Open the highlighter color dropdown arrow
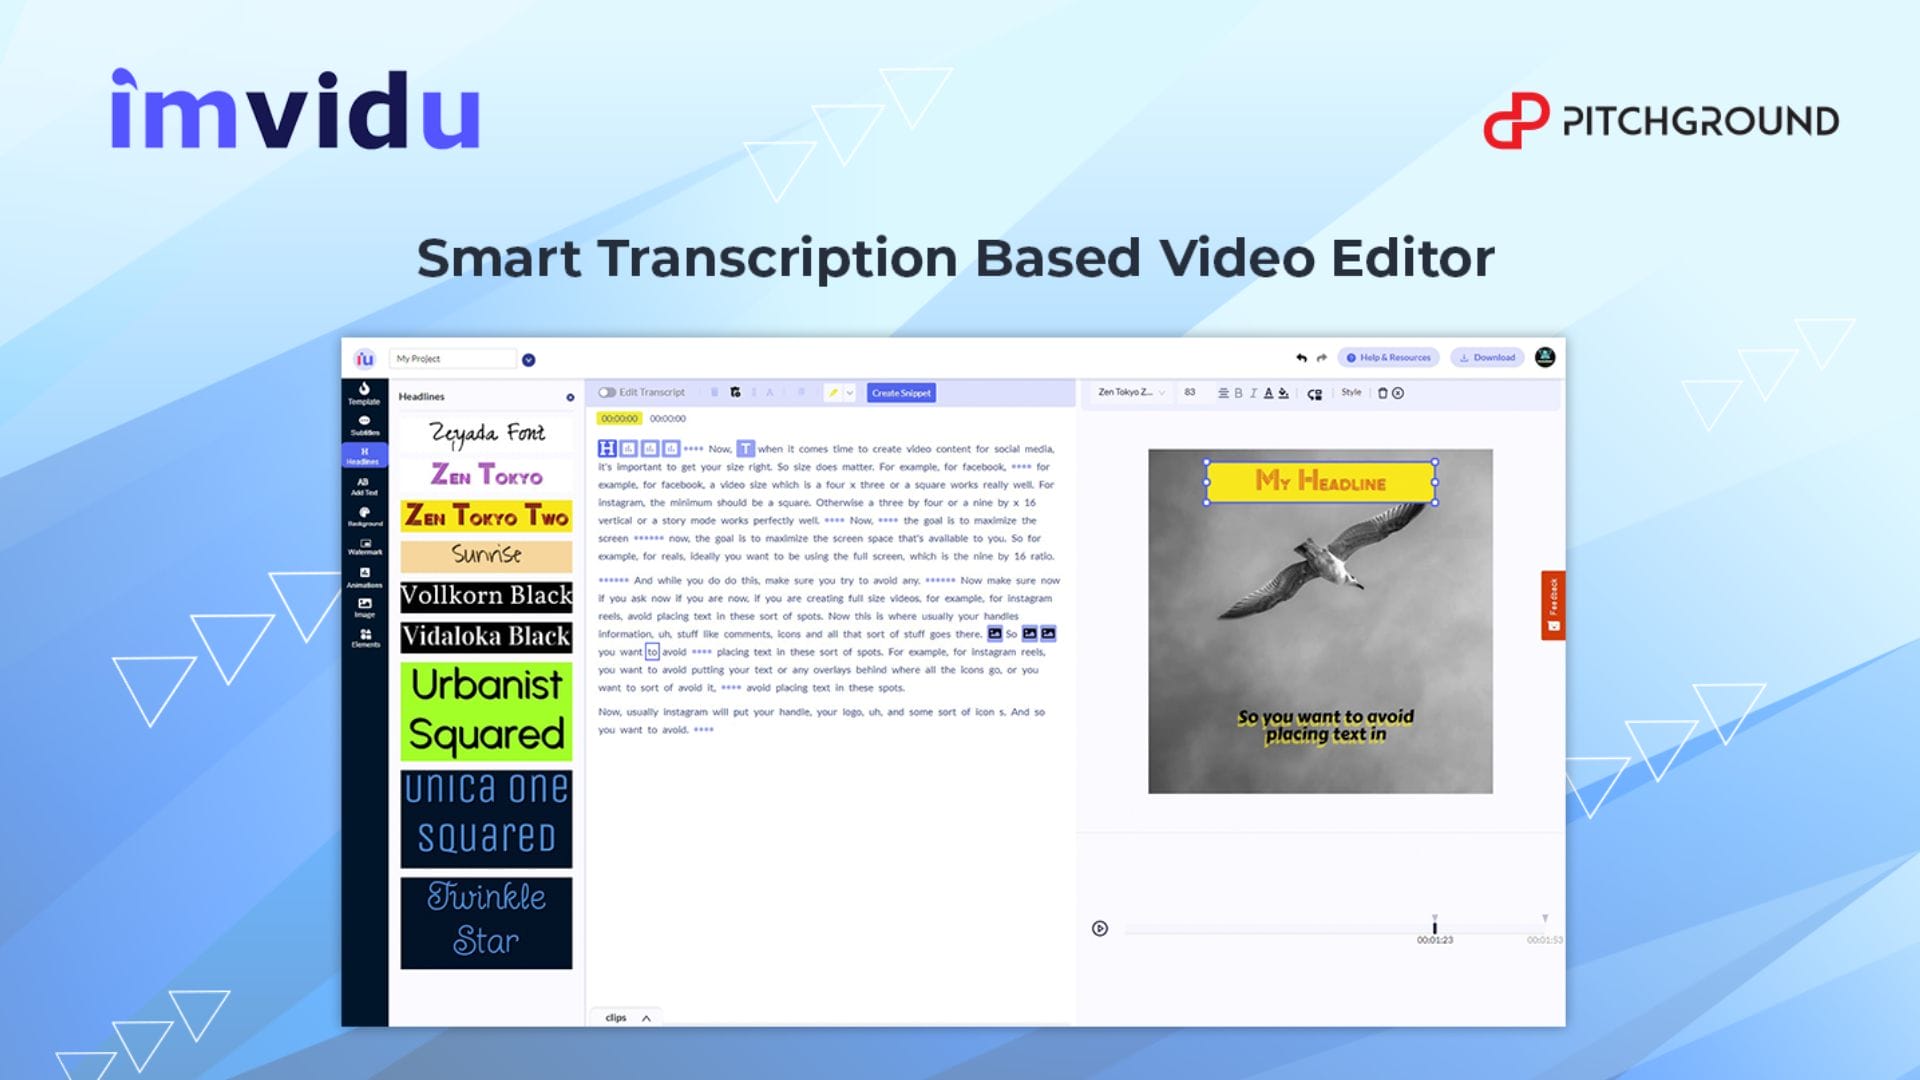The image size is (1920, 1080). coord(850,393)
